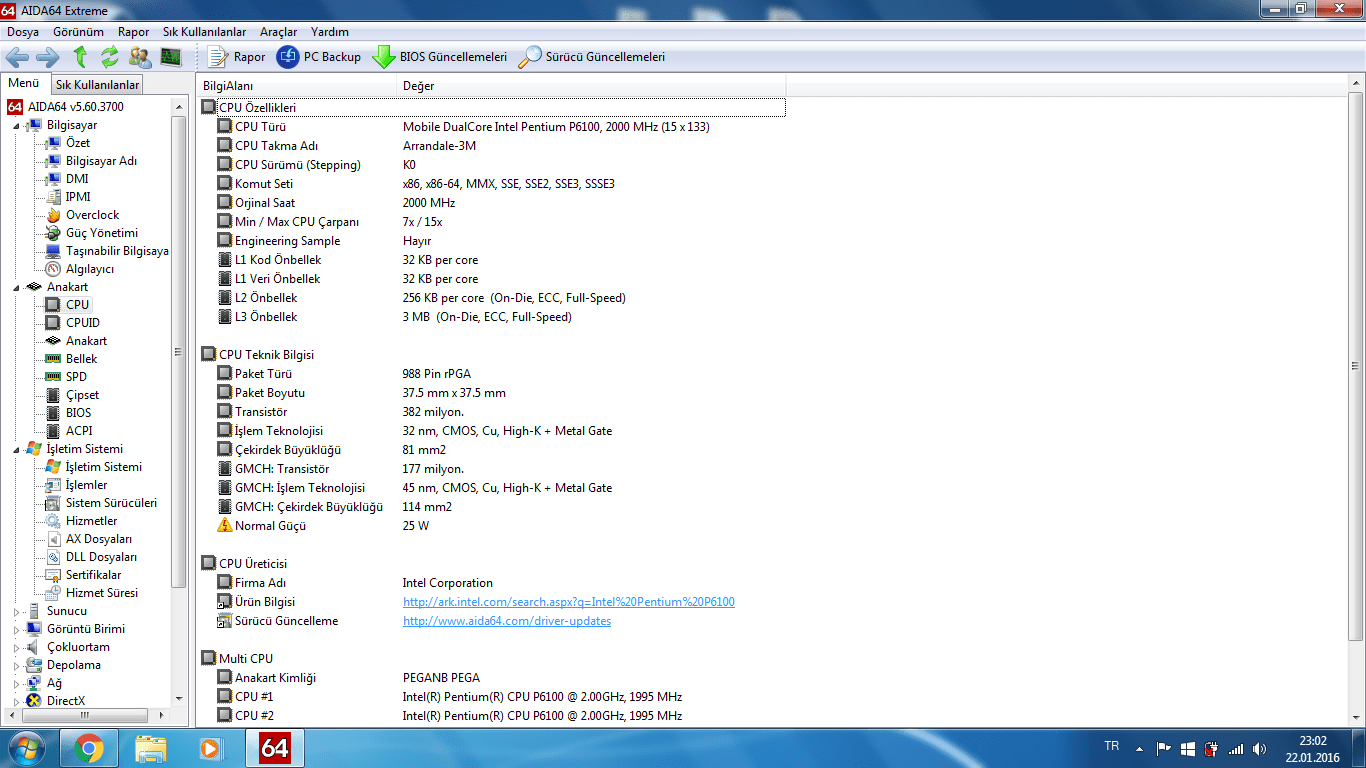The height and width of the screenshot is (768, 1366).
Task: Open the Sık Kullanılanlar menu
Action: [x=204, y=32]
